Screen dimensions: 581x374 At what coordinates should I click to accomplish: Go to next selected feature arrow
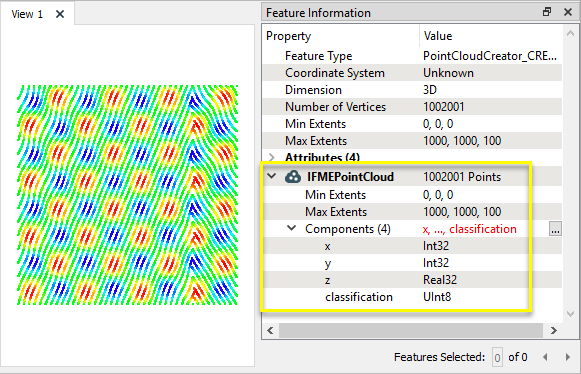568,357
